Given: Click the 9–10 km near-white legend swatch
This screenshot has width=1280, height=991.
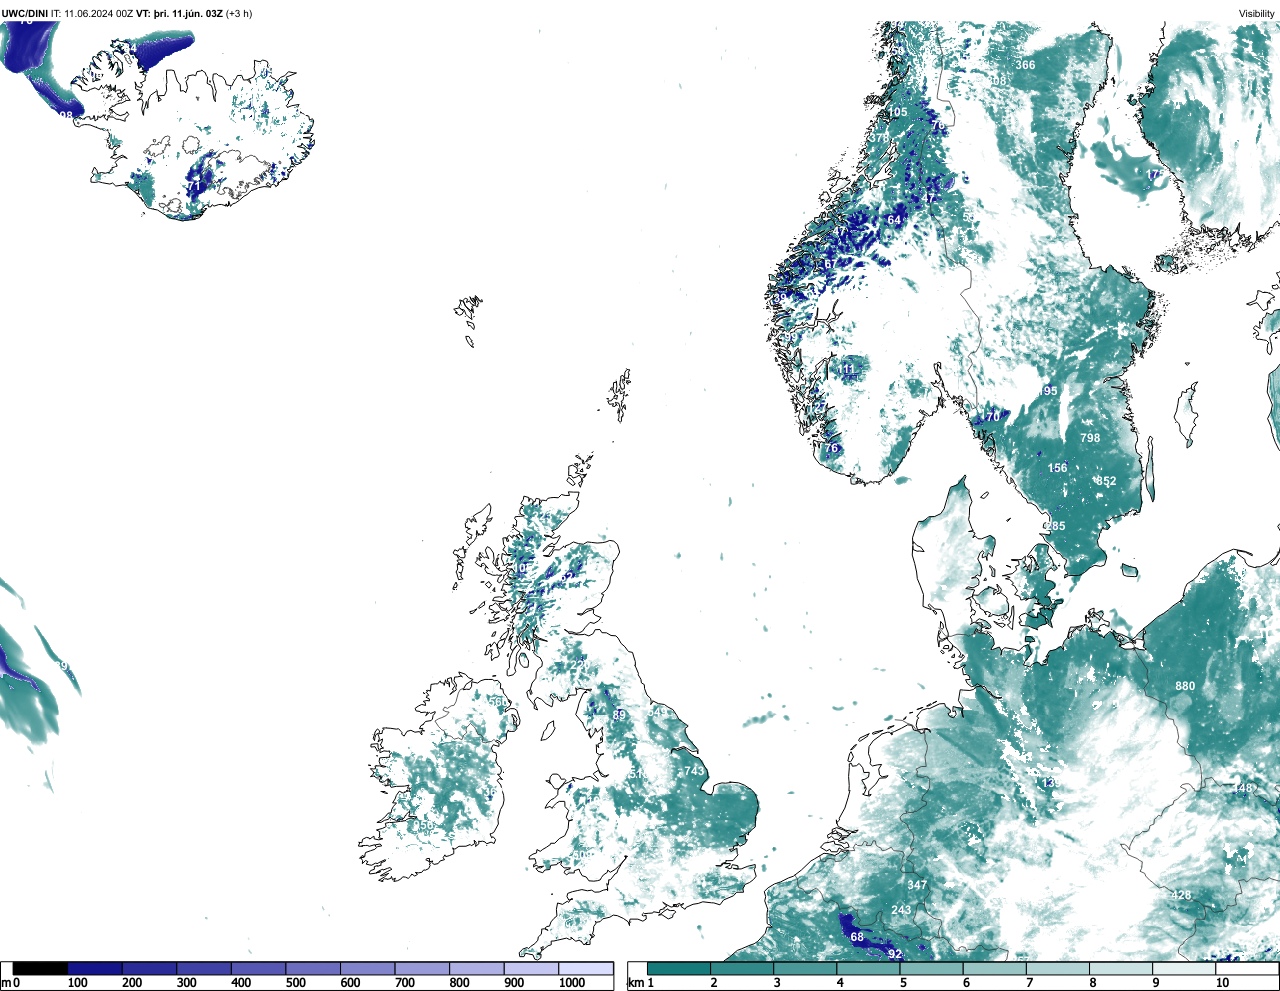Looking at the screenshot, I should (x=1185, y=968).
